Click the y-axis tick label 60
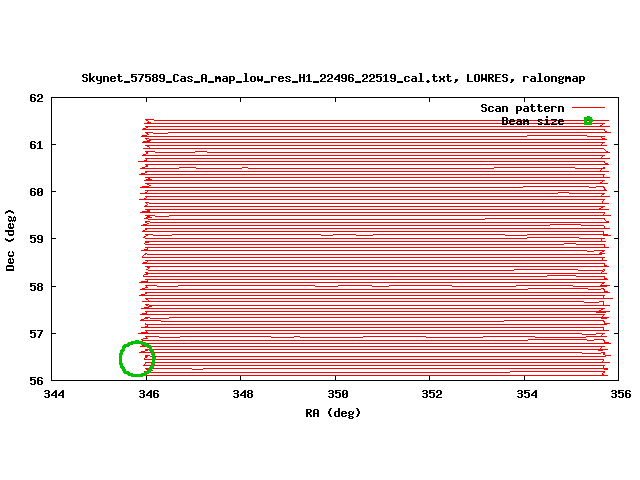The image size is (640, 480). (x=36, y=192)
